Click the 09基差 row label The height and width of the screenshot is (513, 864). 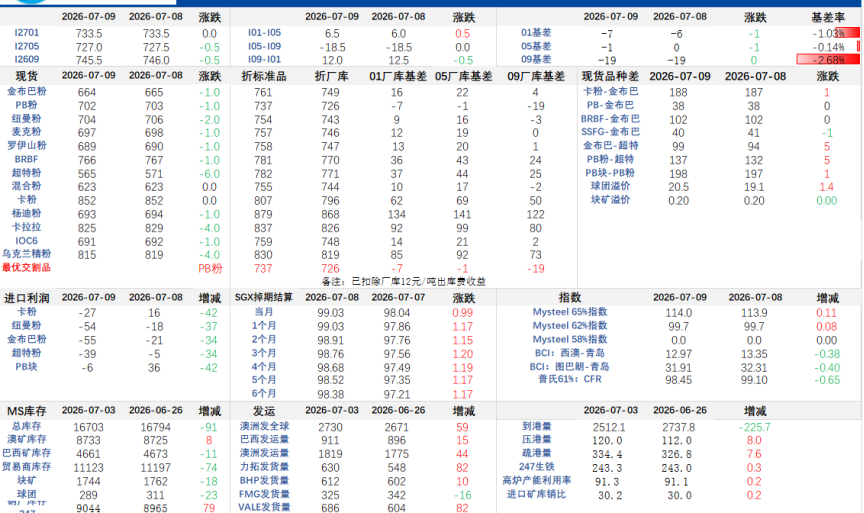pos(536,60)
